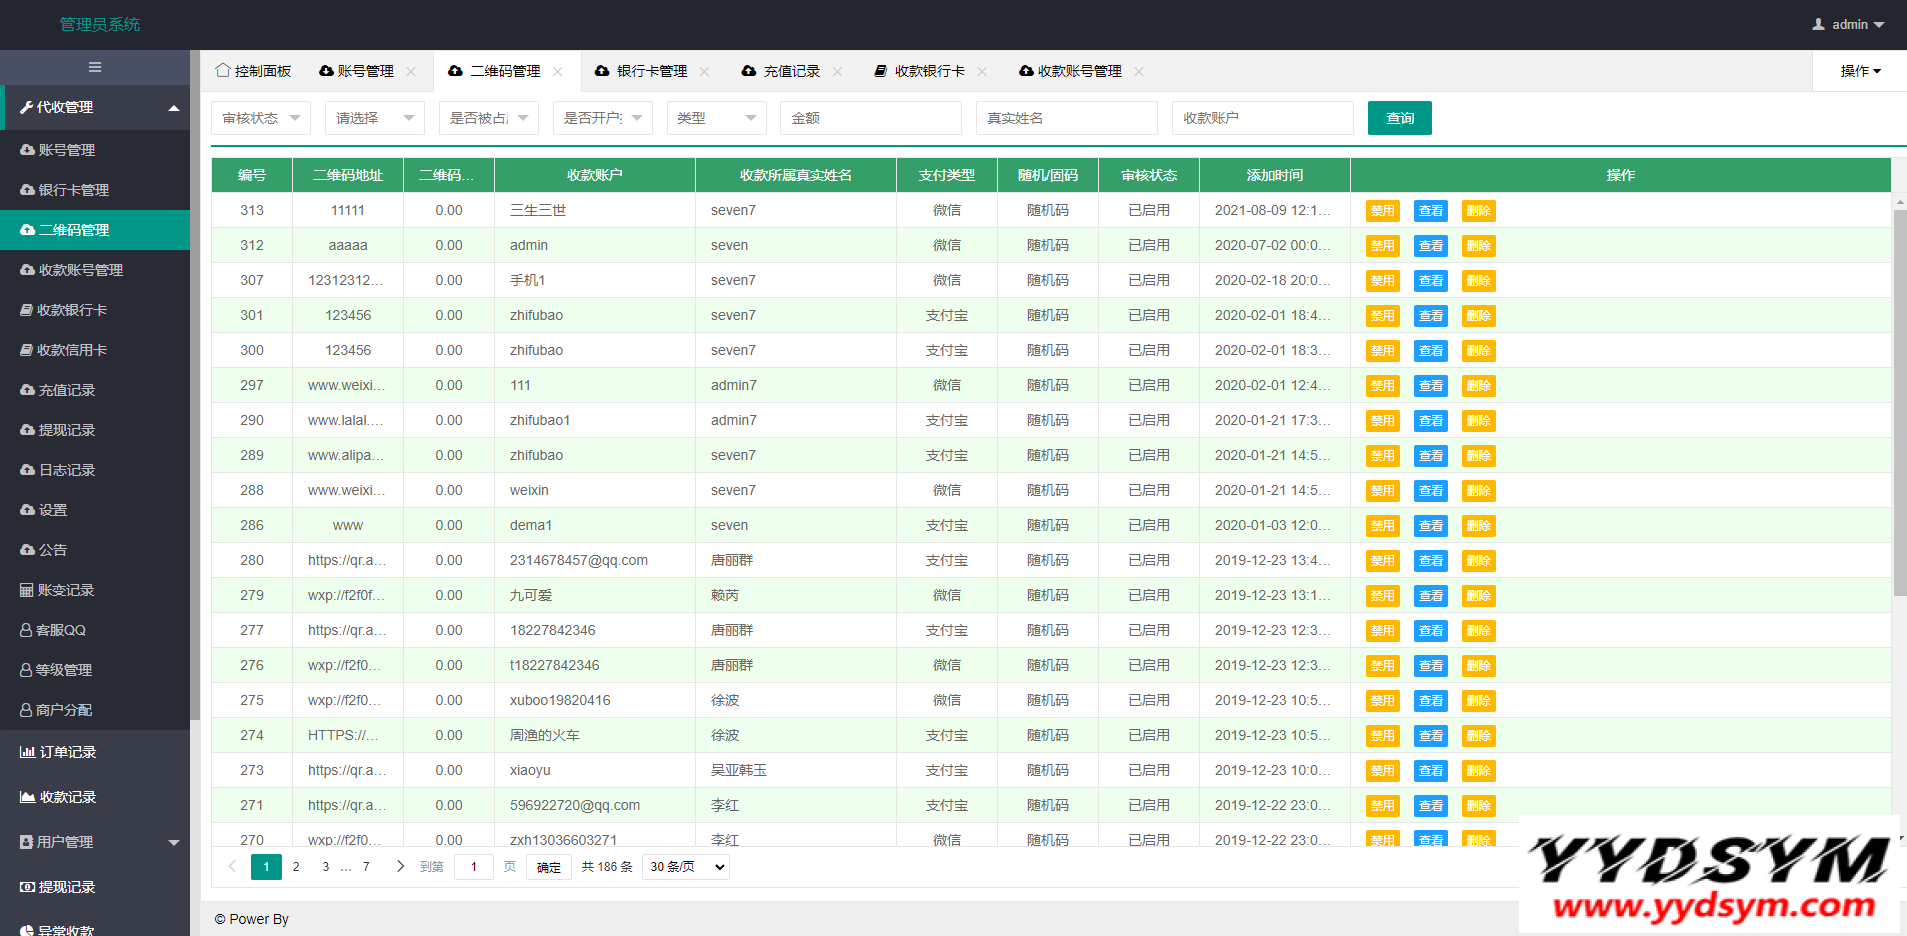This screenshot has width=1907, height=936.
Task: View record 312 using the 查看 button
Action: click(x=1430, y=246)
